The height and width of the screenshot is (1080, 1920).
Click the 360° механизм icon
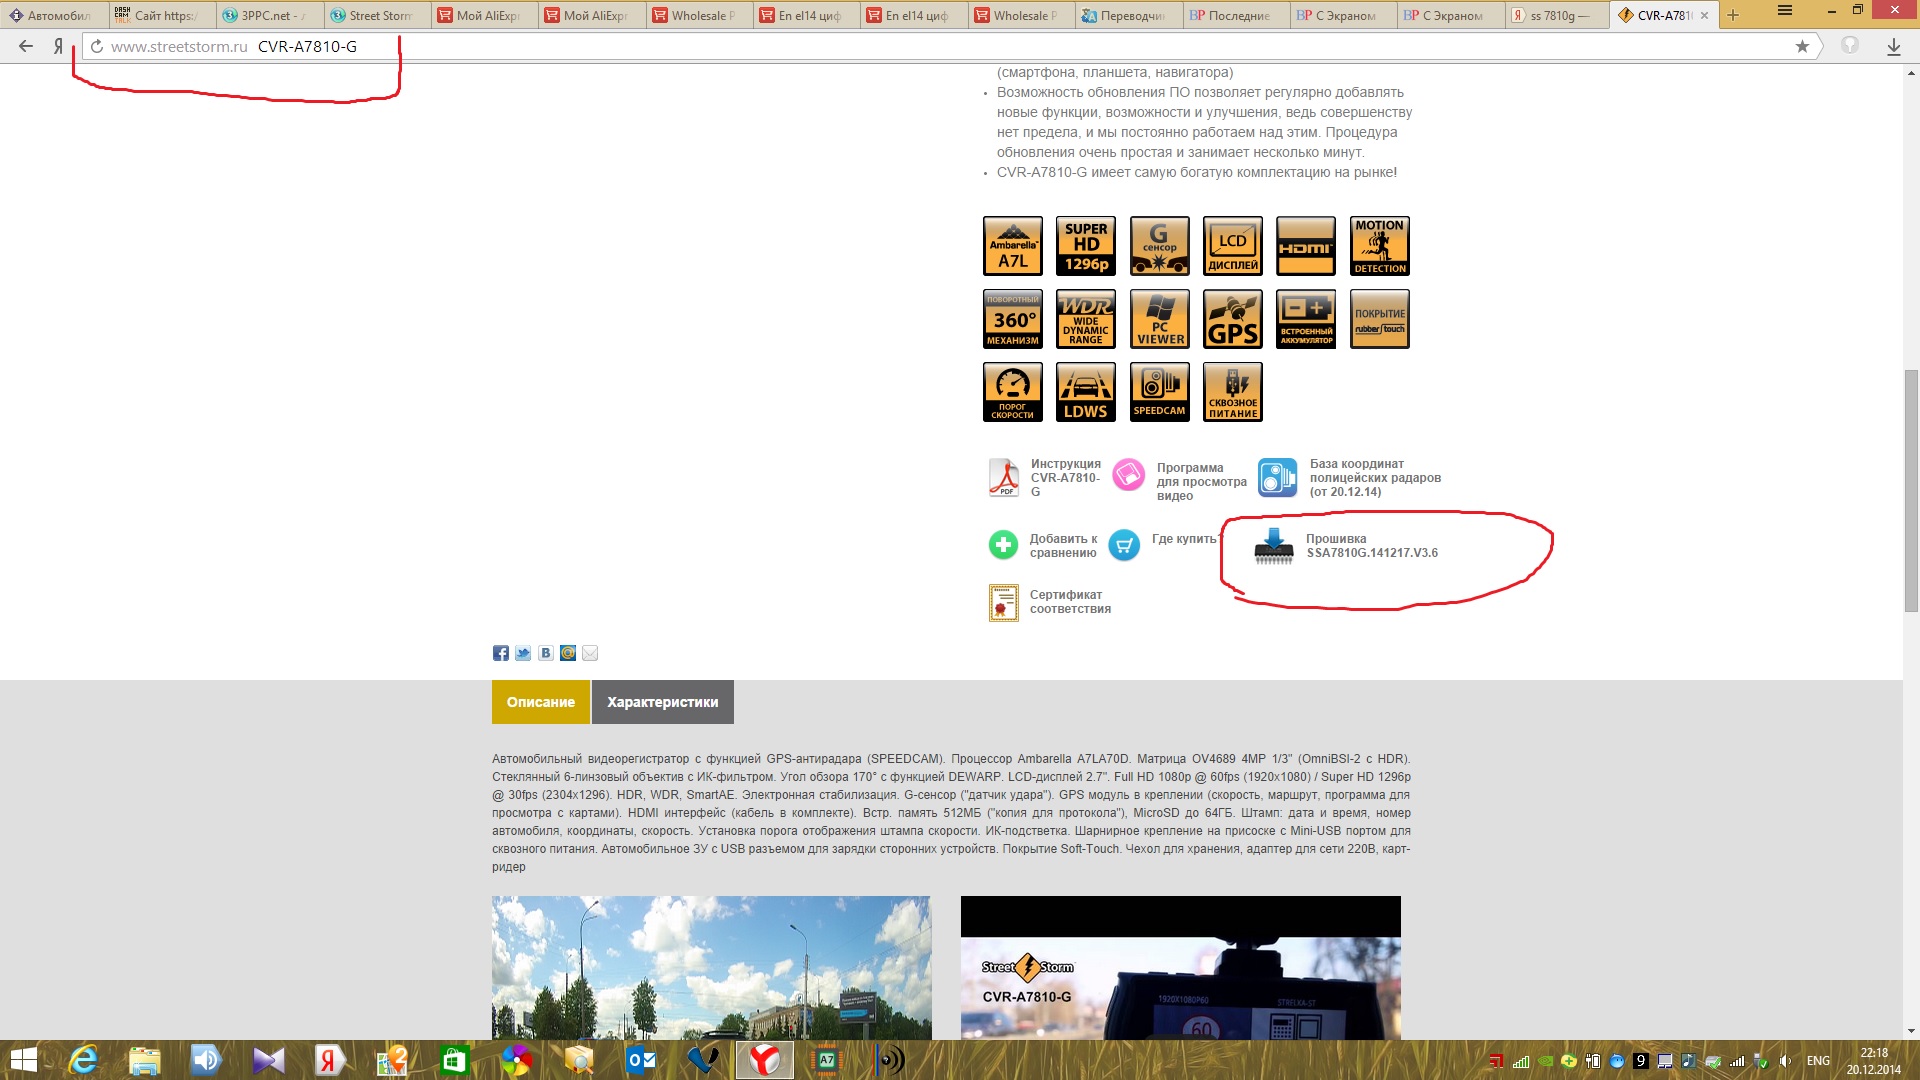[1013, 319]
